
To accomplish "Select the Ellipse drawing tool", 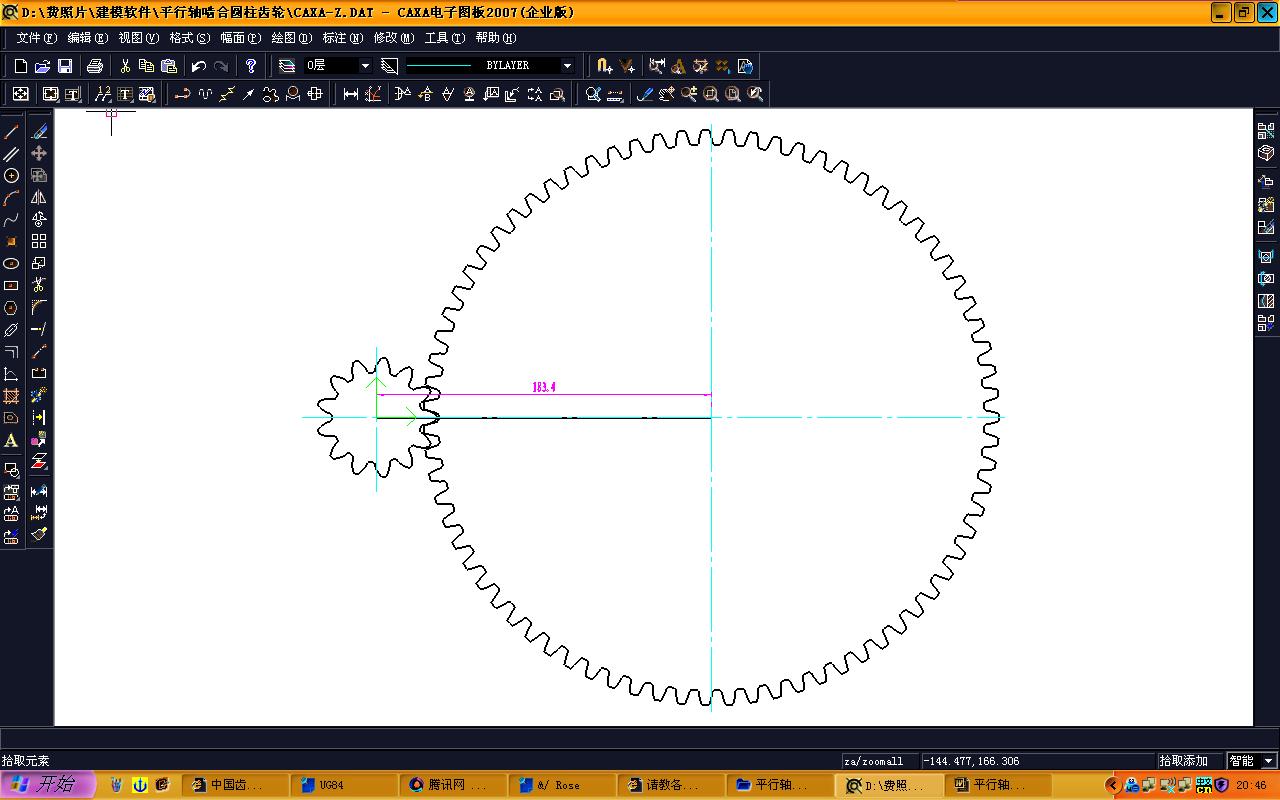I will click(x=12, y=264).
